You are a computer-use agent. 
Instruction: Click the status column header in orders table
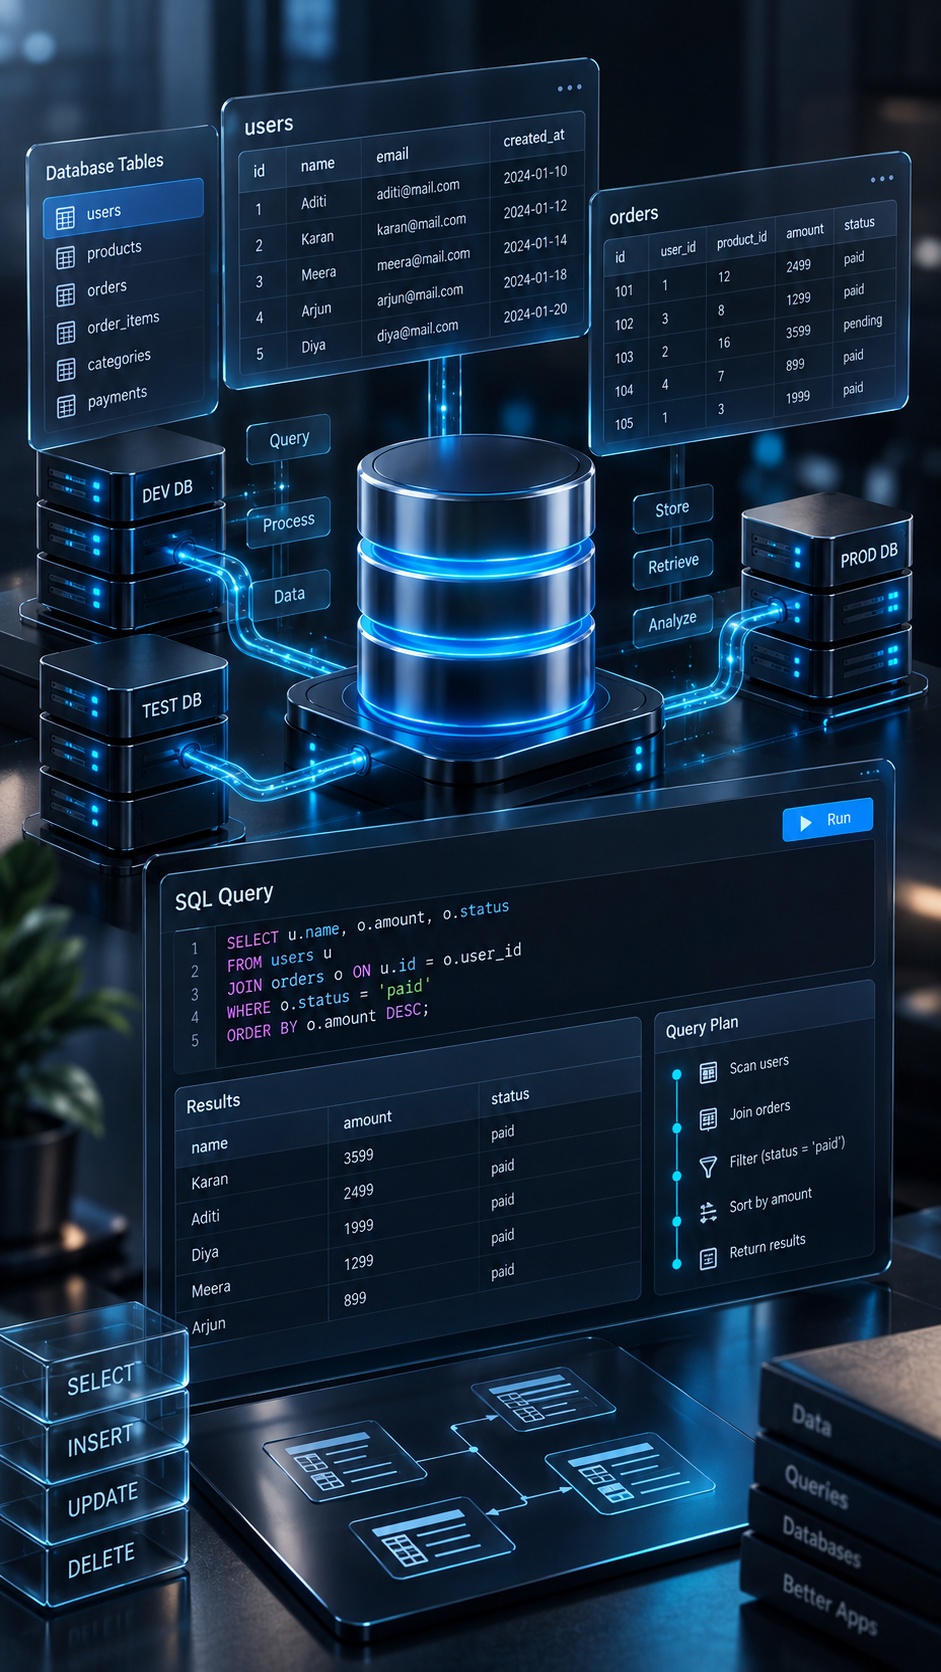click(859, 224)
